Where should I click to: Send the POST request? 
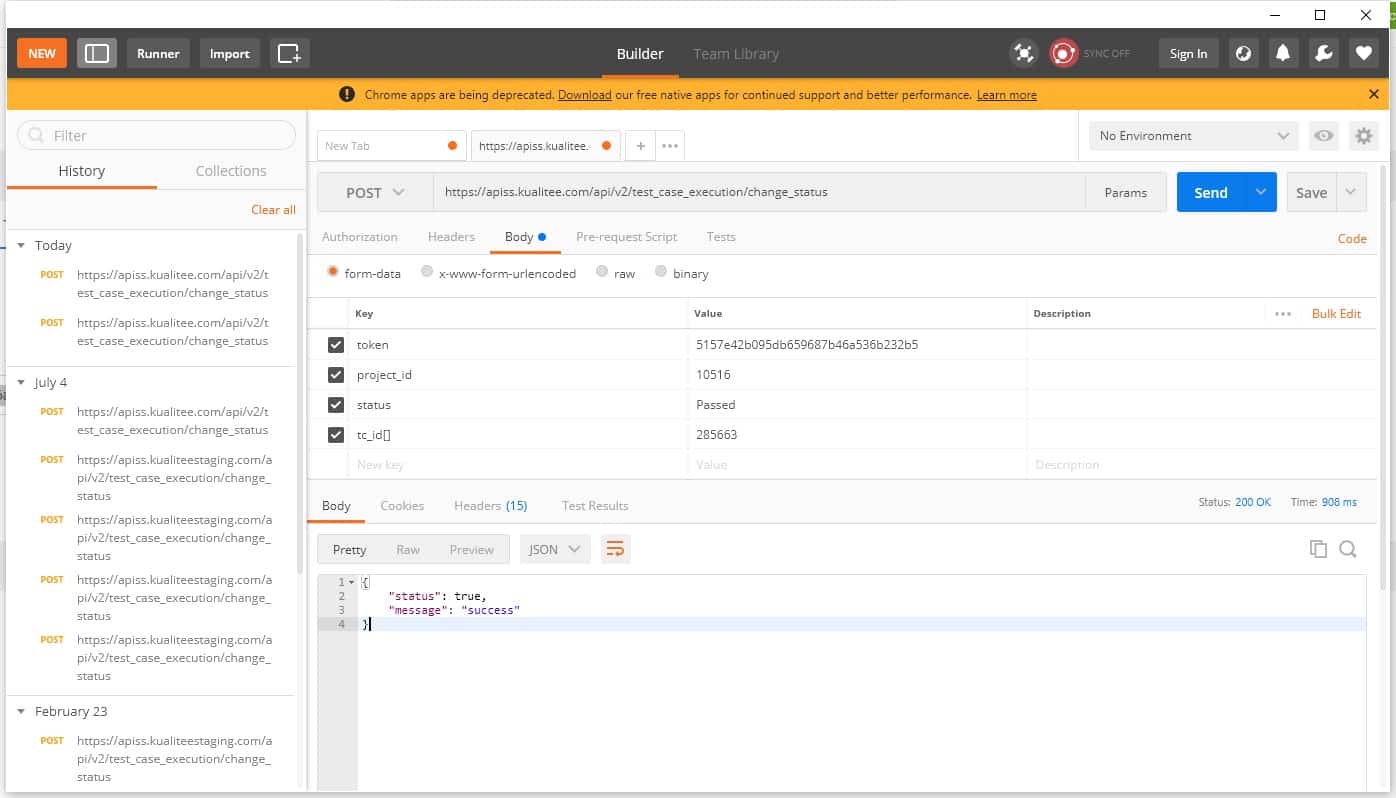point(1211,192)
